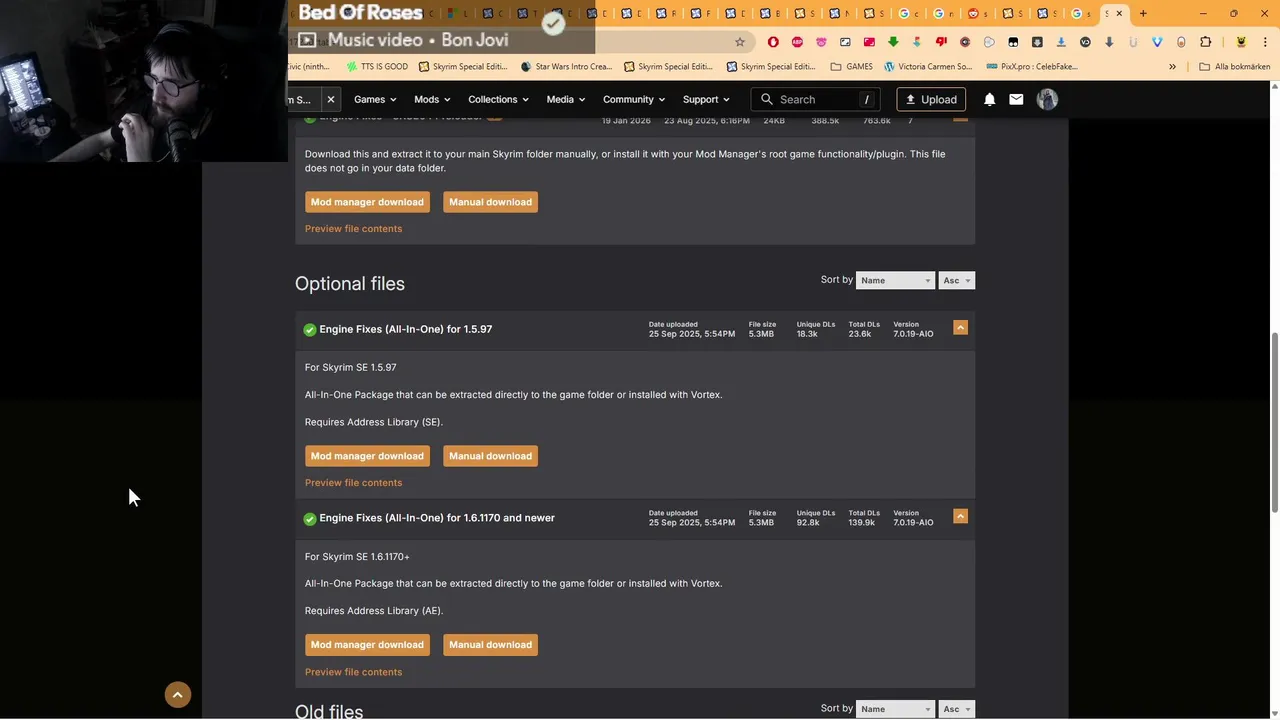Mod manager download for Engine Fixes 1.5.97

point(367,456)
